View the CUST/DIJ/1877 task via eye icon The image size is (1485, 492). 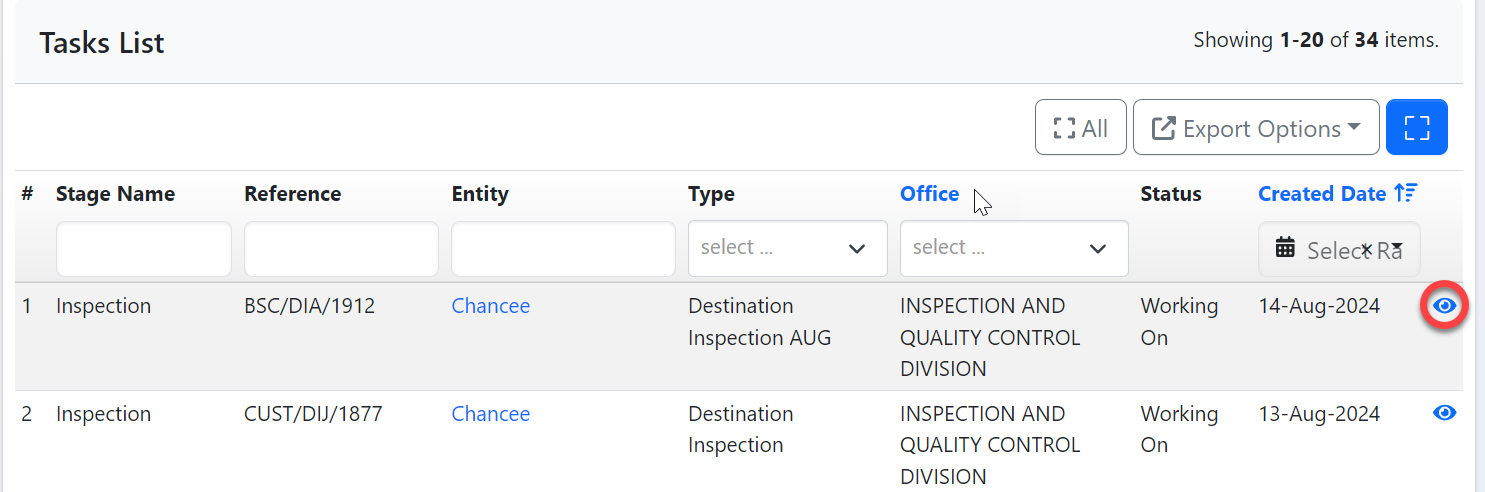click(1444, 413)
